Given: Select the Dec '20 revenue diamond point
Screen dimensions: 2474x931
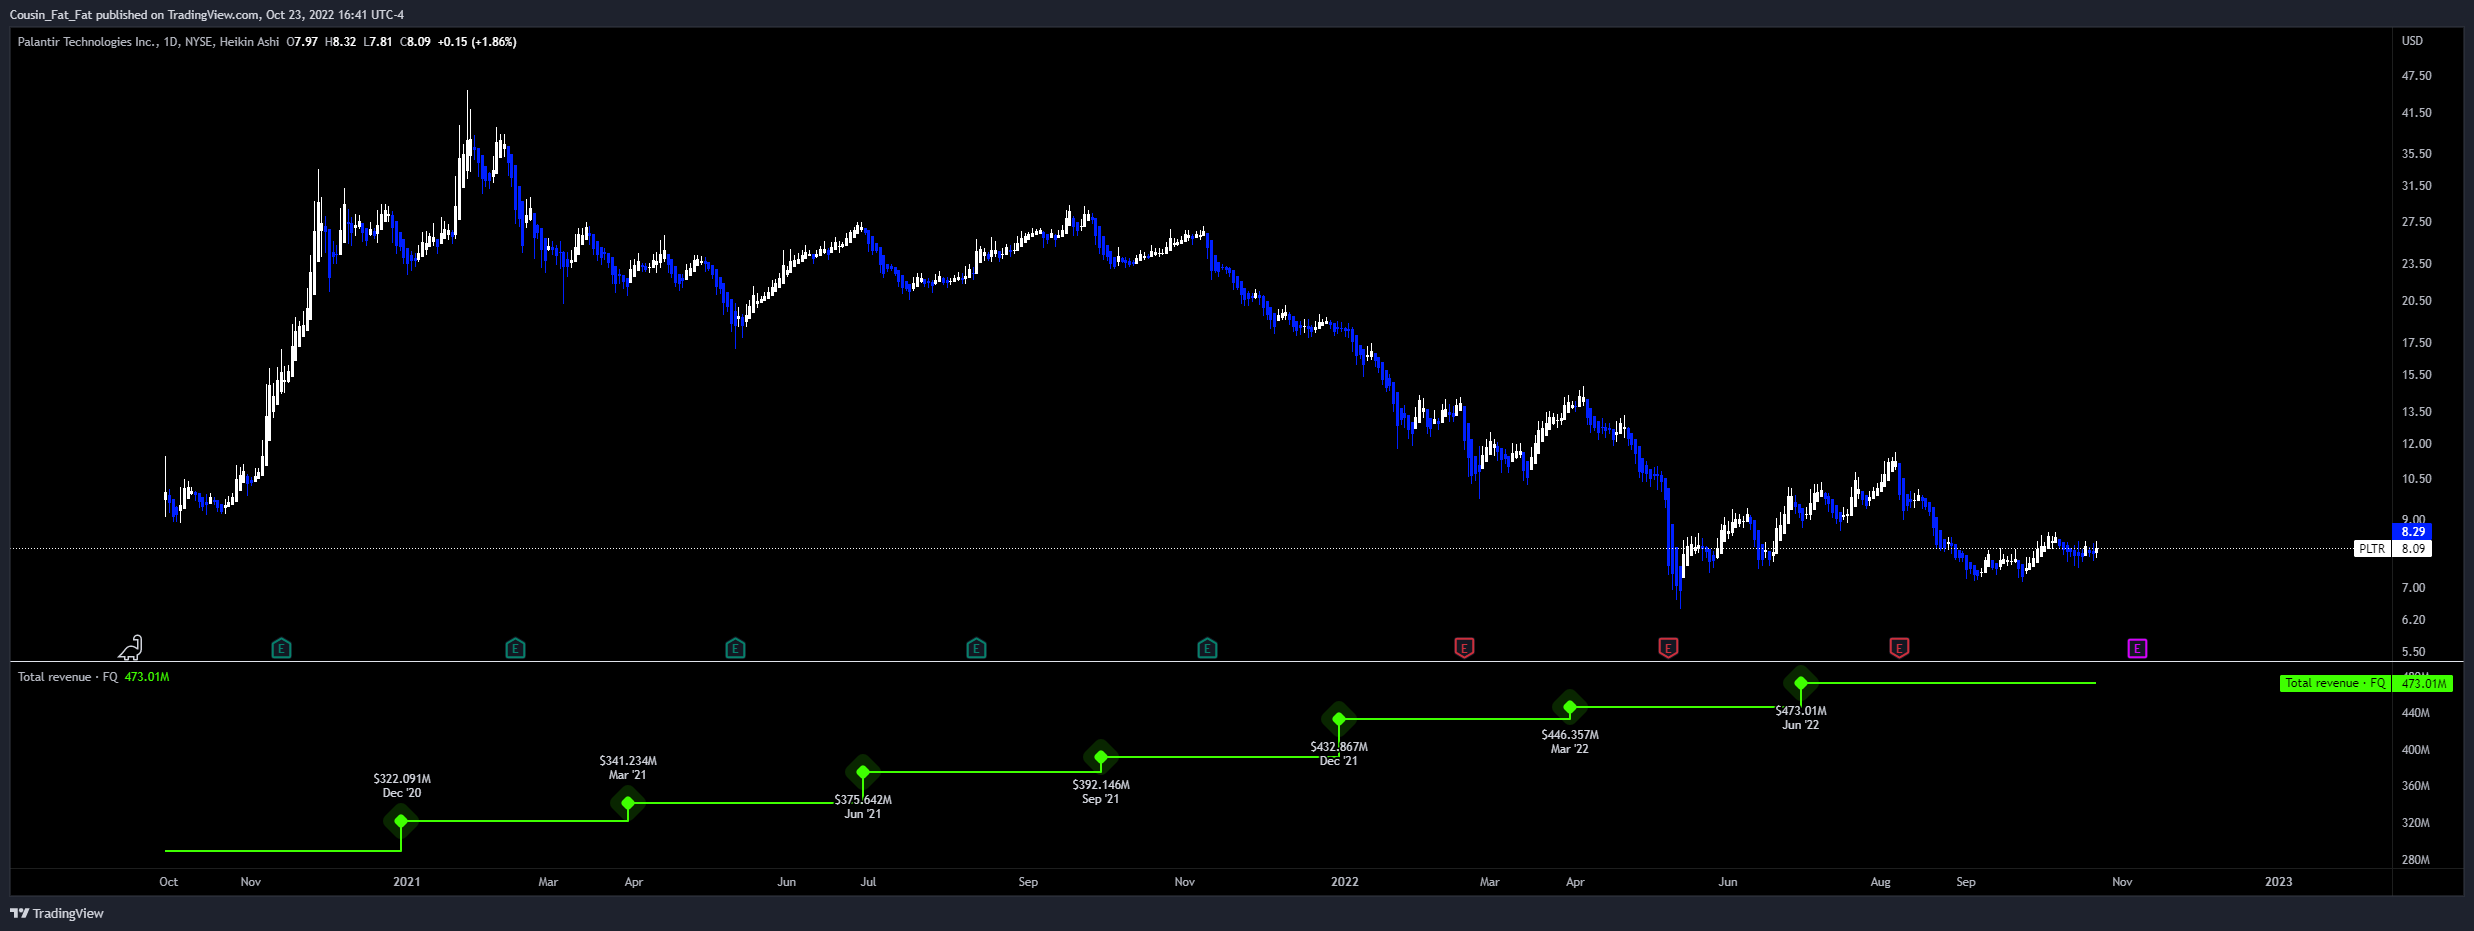Looking at the screenshot, I should [401, 821].
